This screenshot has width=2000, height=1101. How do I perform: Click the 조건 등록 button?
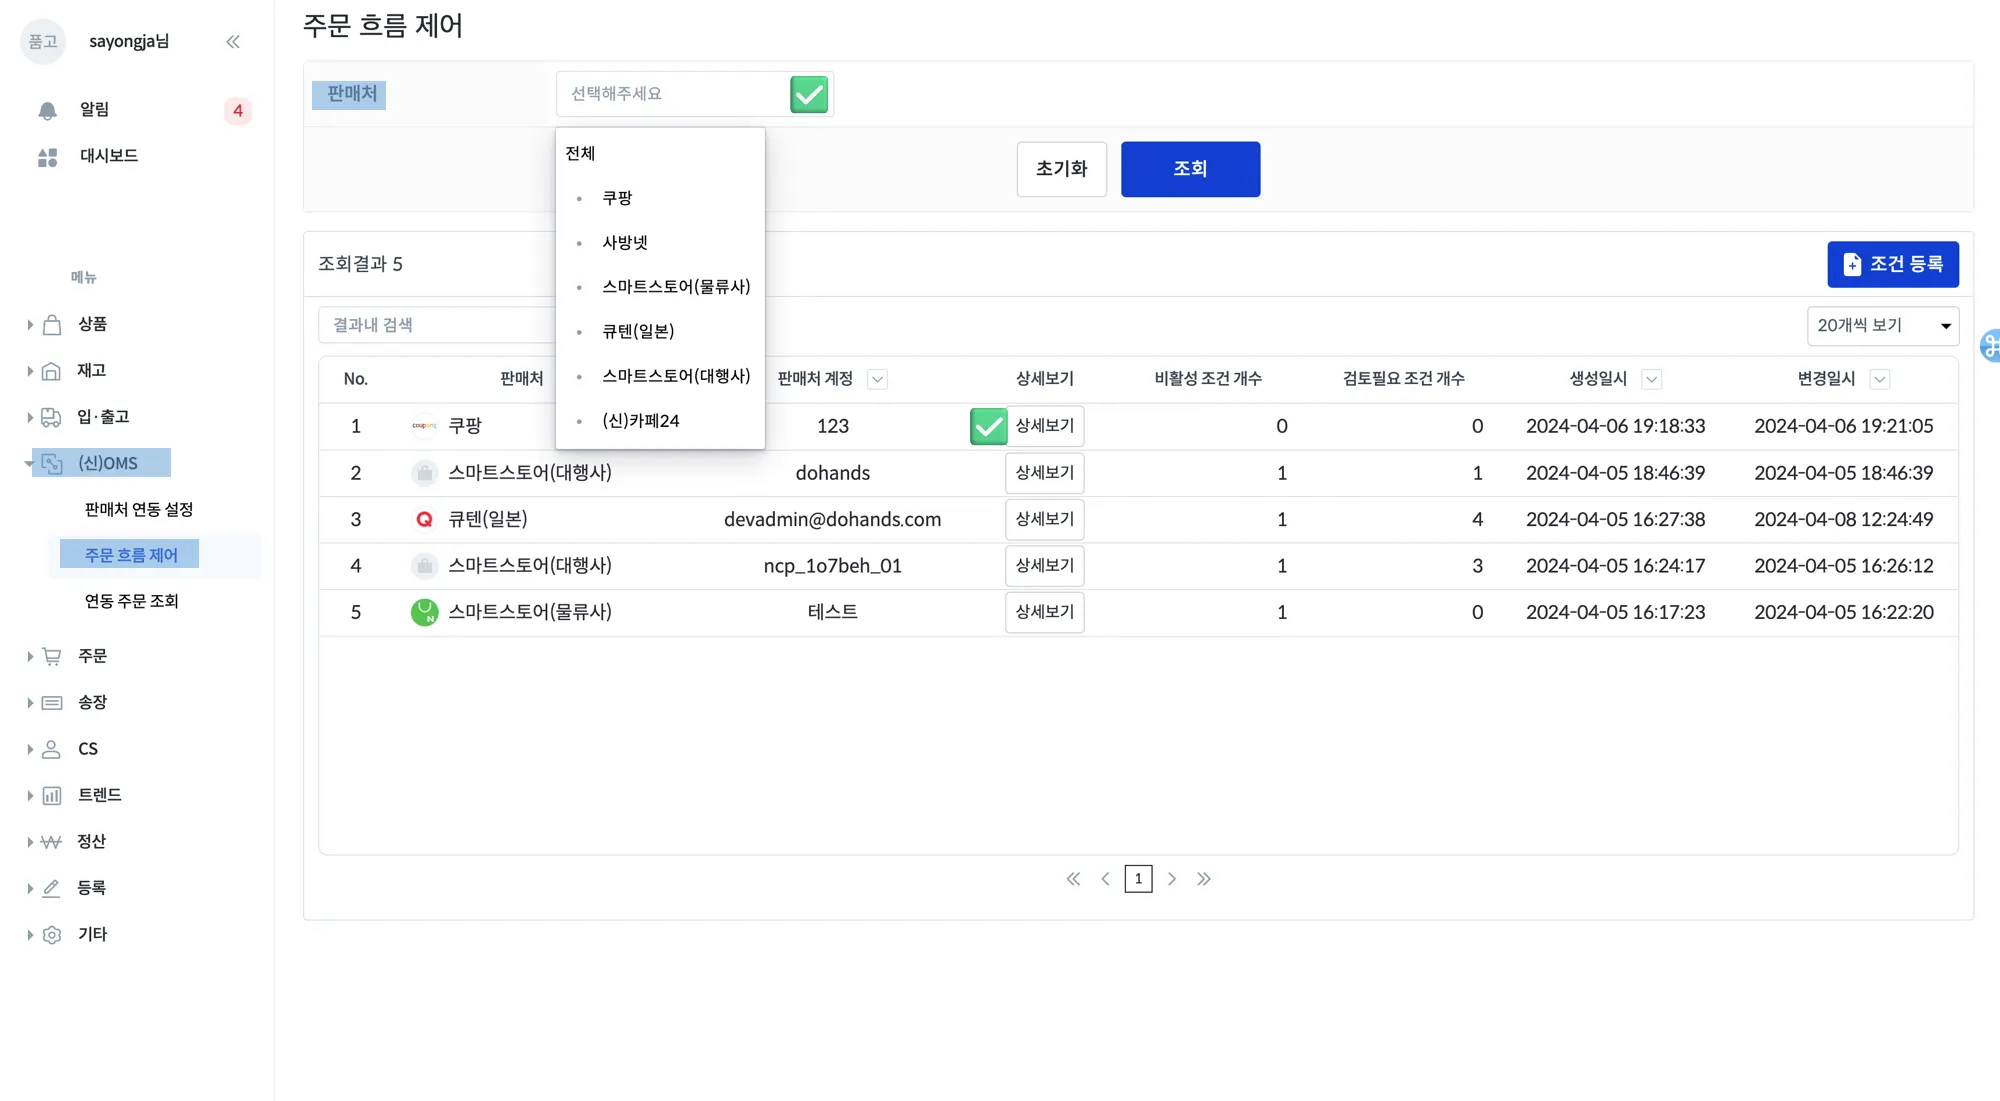pos(1892,264)
